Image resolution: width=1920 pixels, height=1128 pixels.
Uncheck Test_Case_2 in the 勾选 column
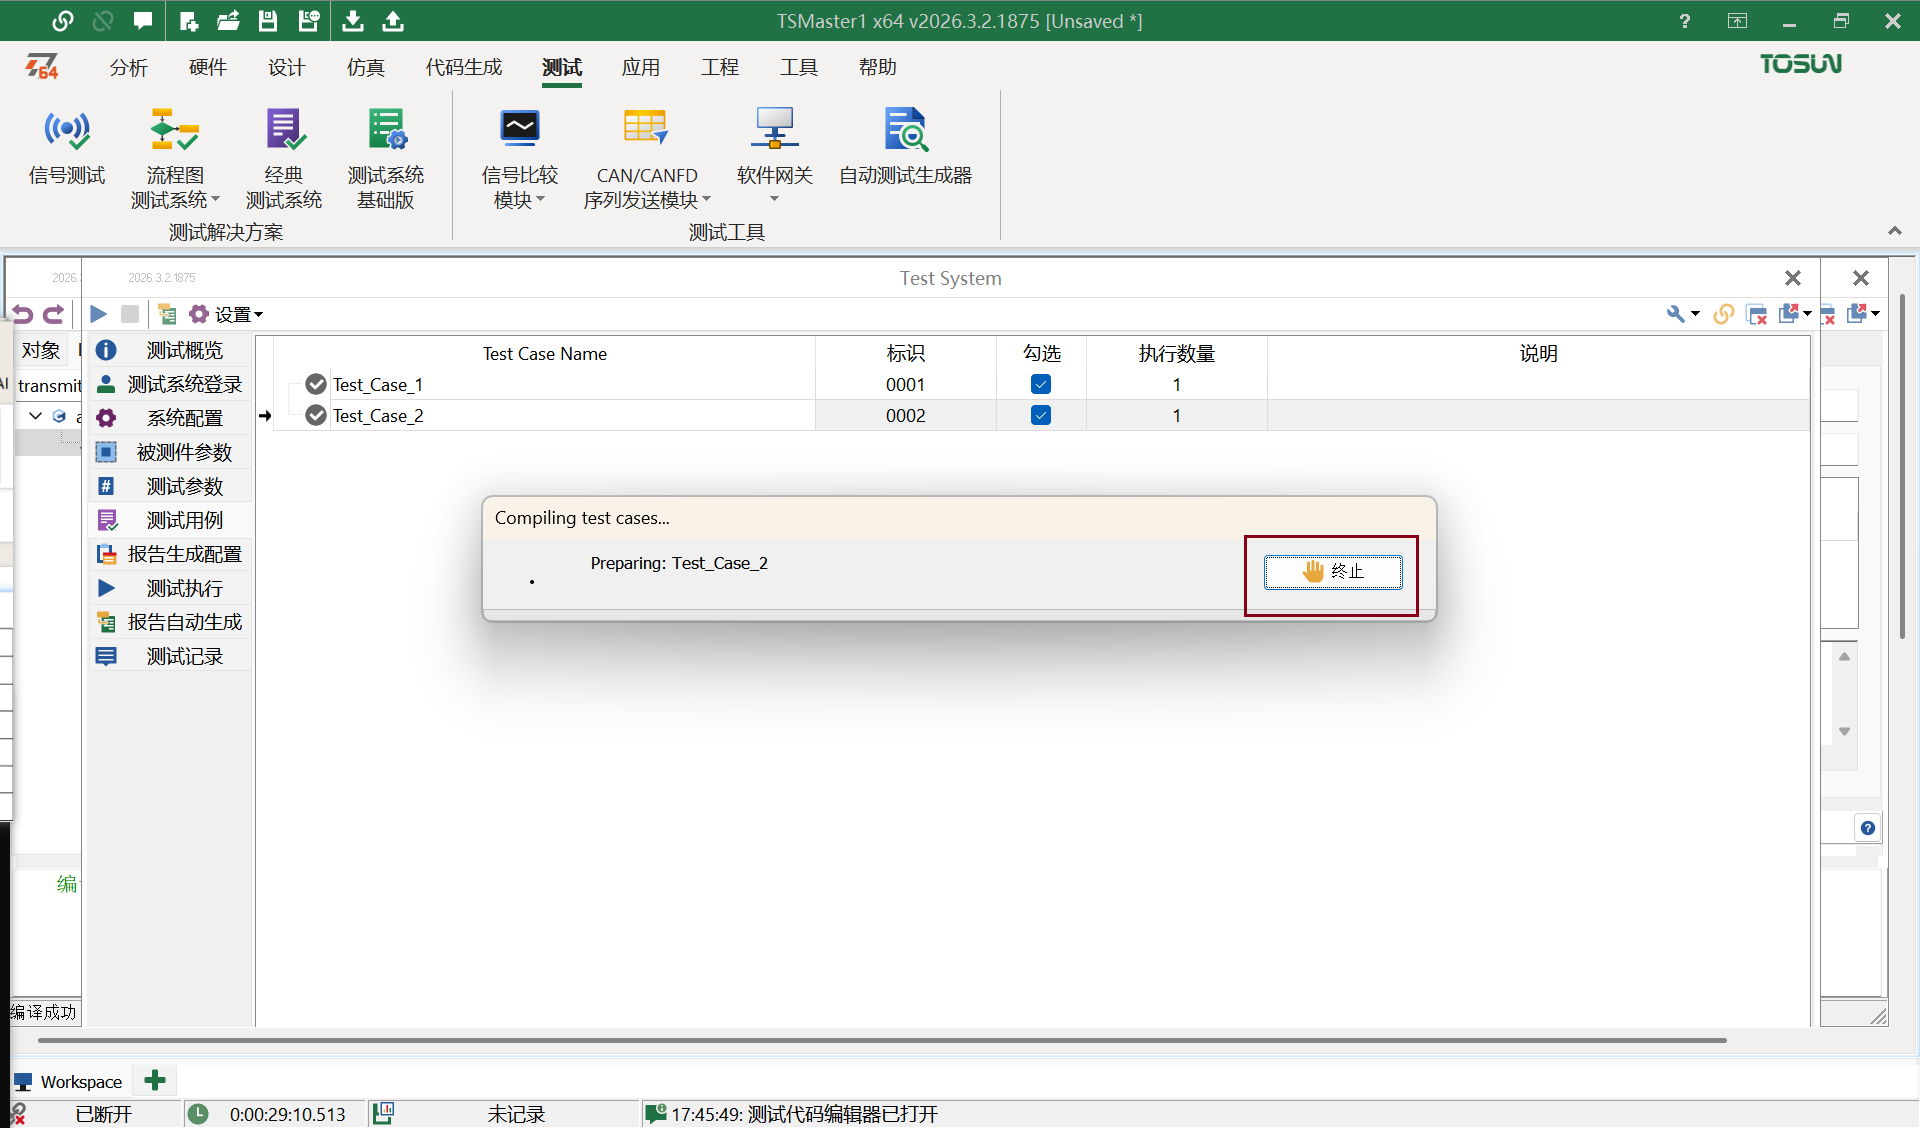point(1041,415)
